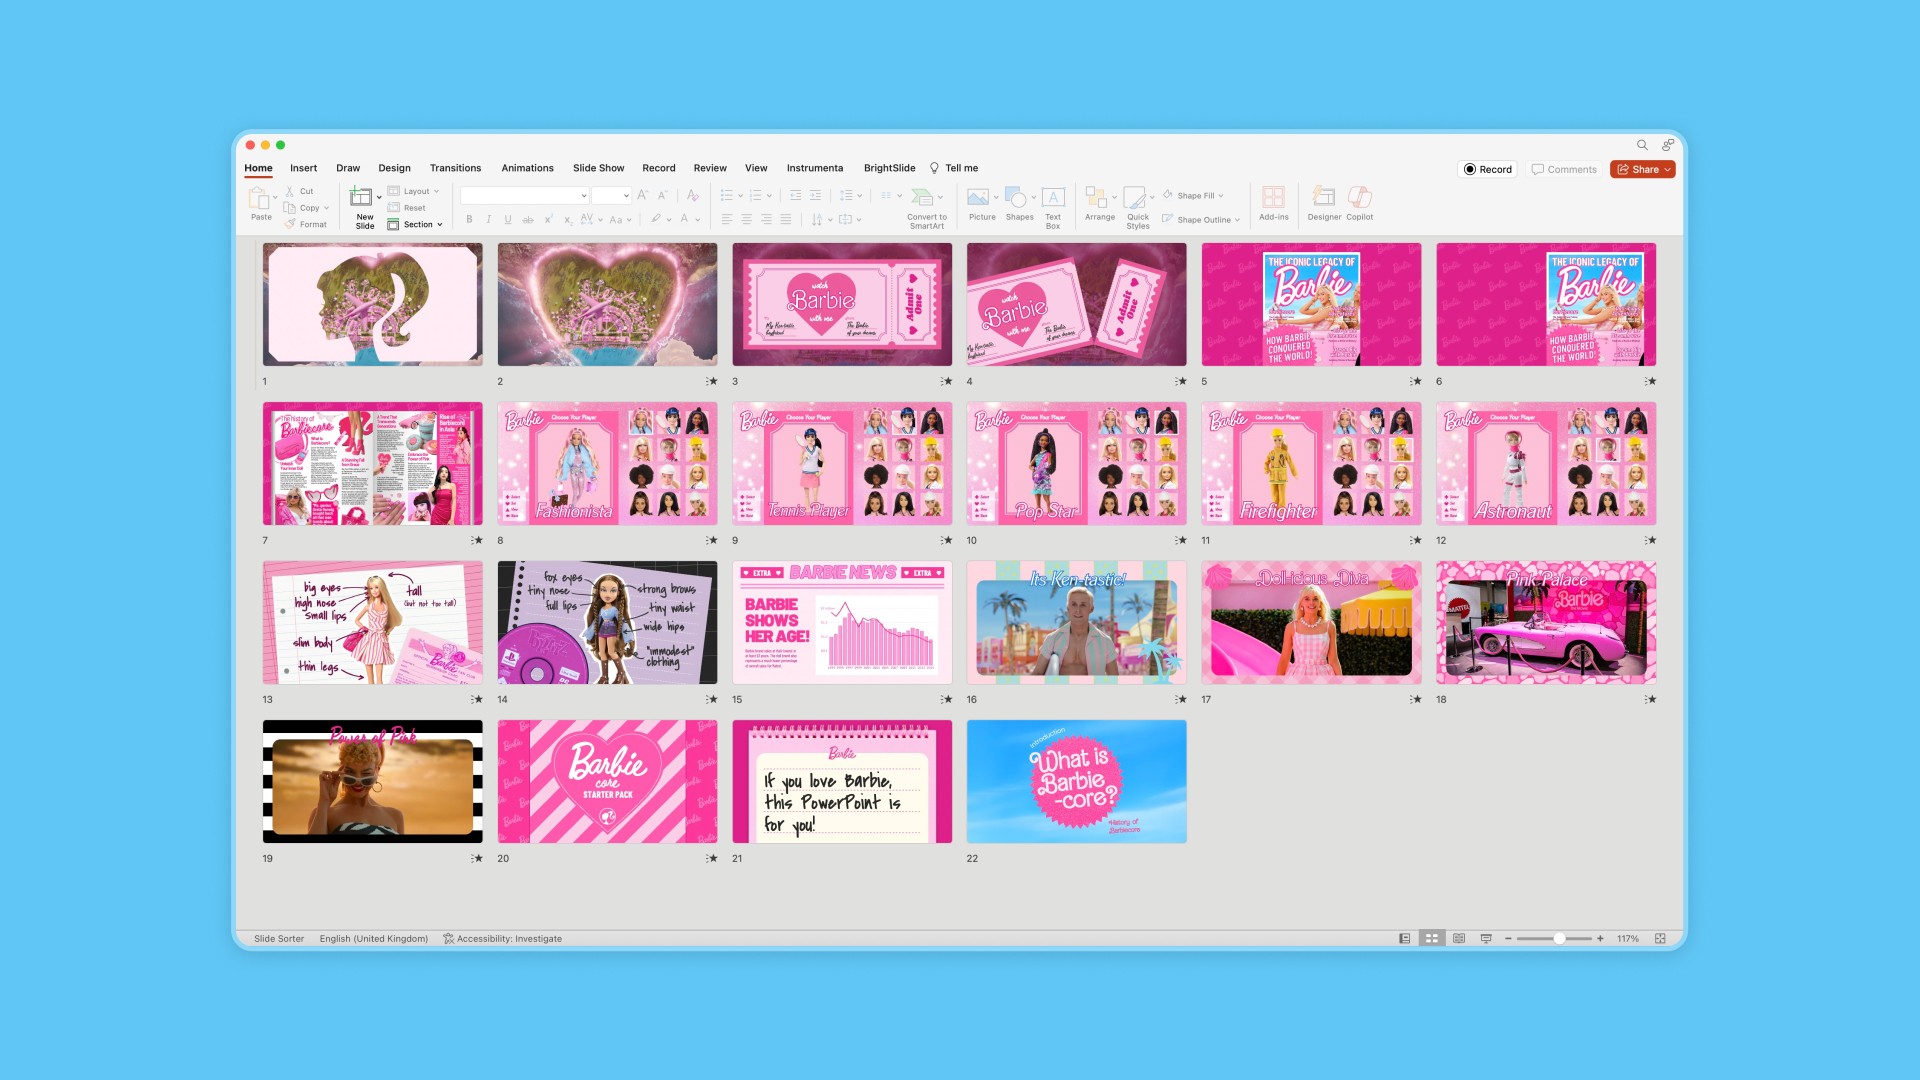Toggle Slide Sorter view button
The image size is (1920, 1080).
point(1432,939)
